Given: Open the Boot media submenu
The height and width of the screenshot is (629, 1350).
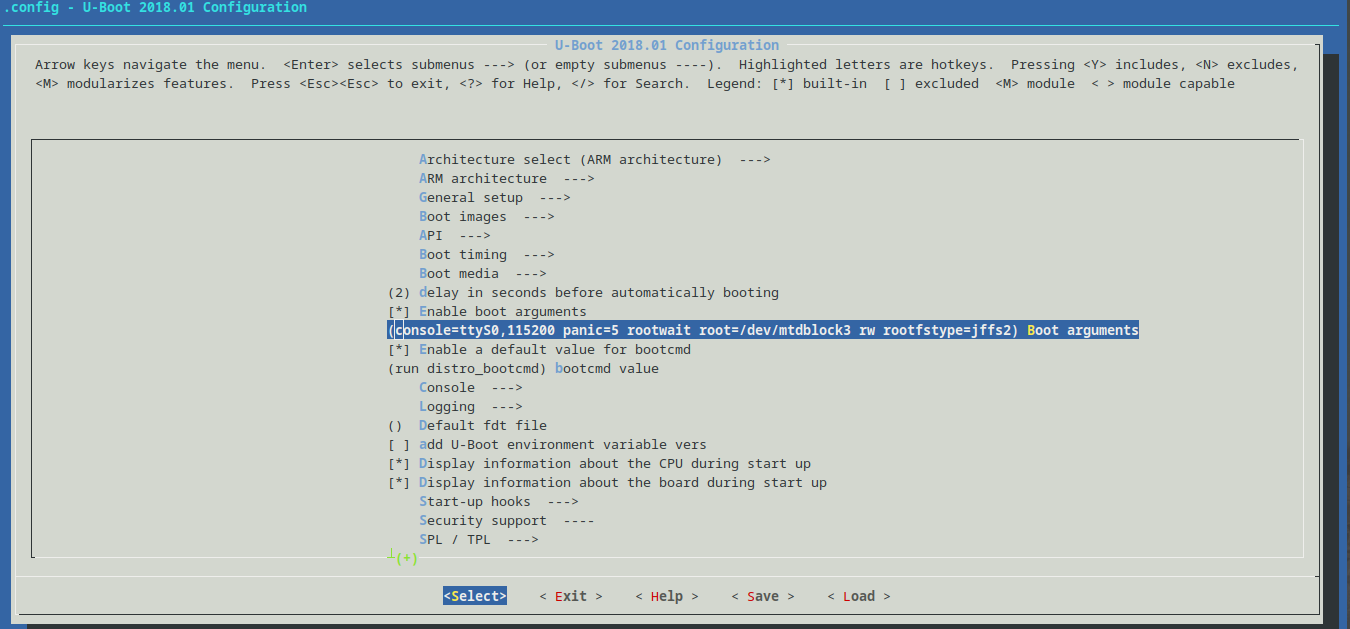Looking at the screenshot, I should coord(483,274).
